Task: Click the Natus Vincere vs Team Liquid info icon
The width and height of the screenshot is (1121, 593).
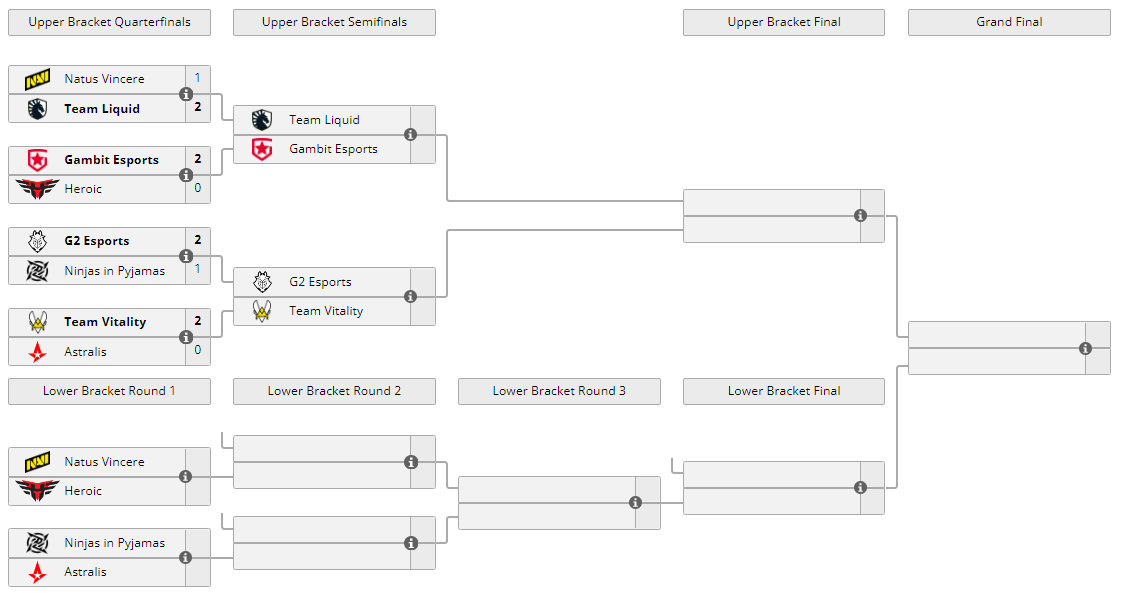Action: tap(186, 94)
